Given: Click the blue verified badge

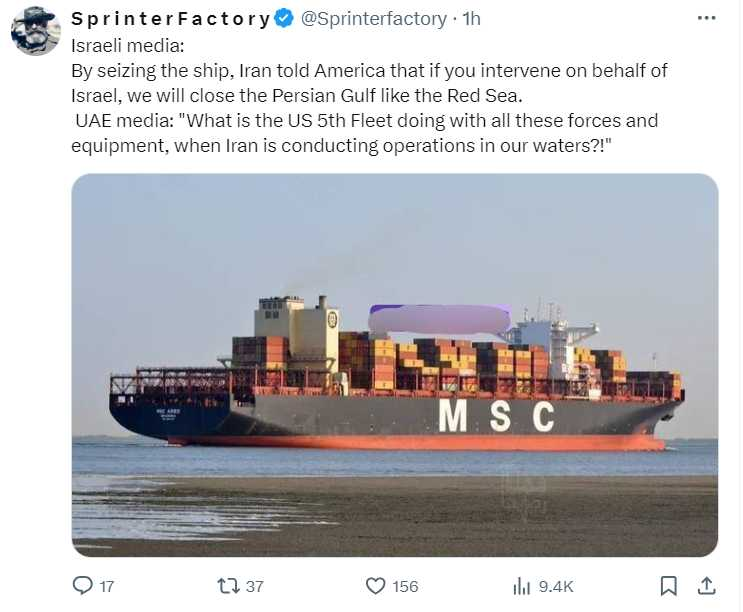Looking at the screenshot, I should coord(284,19).
